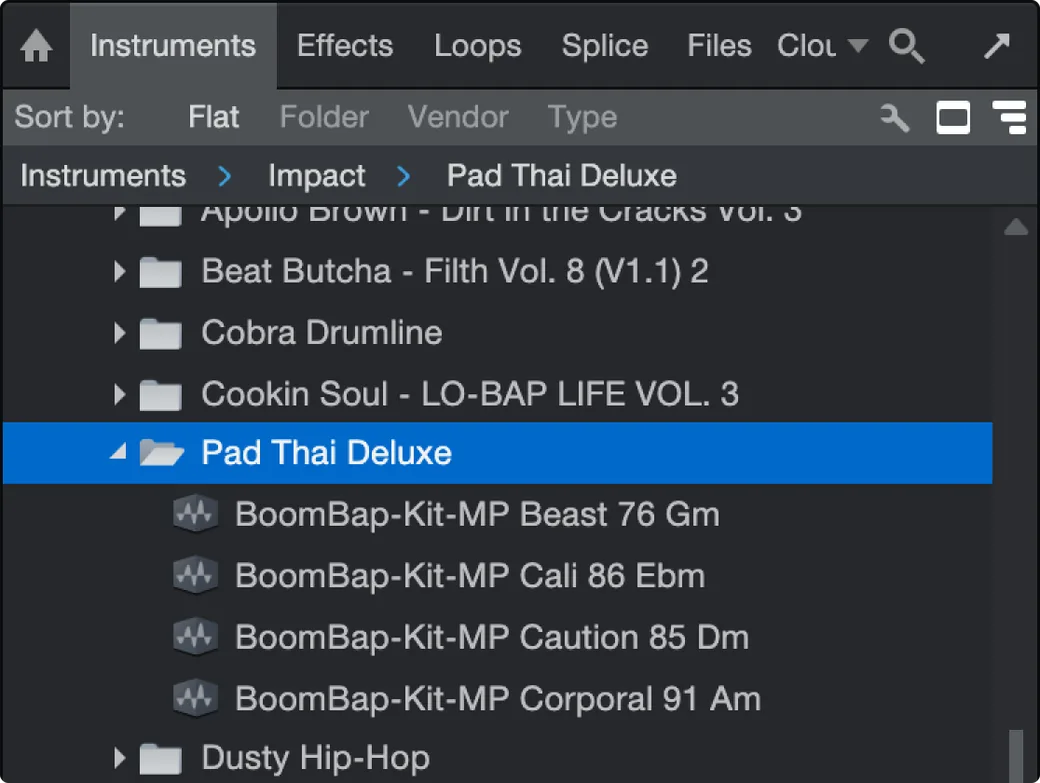Select BoomBap-Kit-MP Cali 86 Ebm preset
Viewport: 1040px width, 783px height.
[497, 575]
